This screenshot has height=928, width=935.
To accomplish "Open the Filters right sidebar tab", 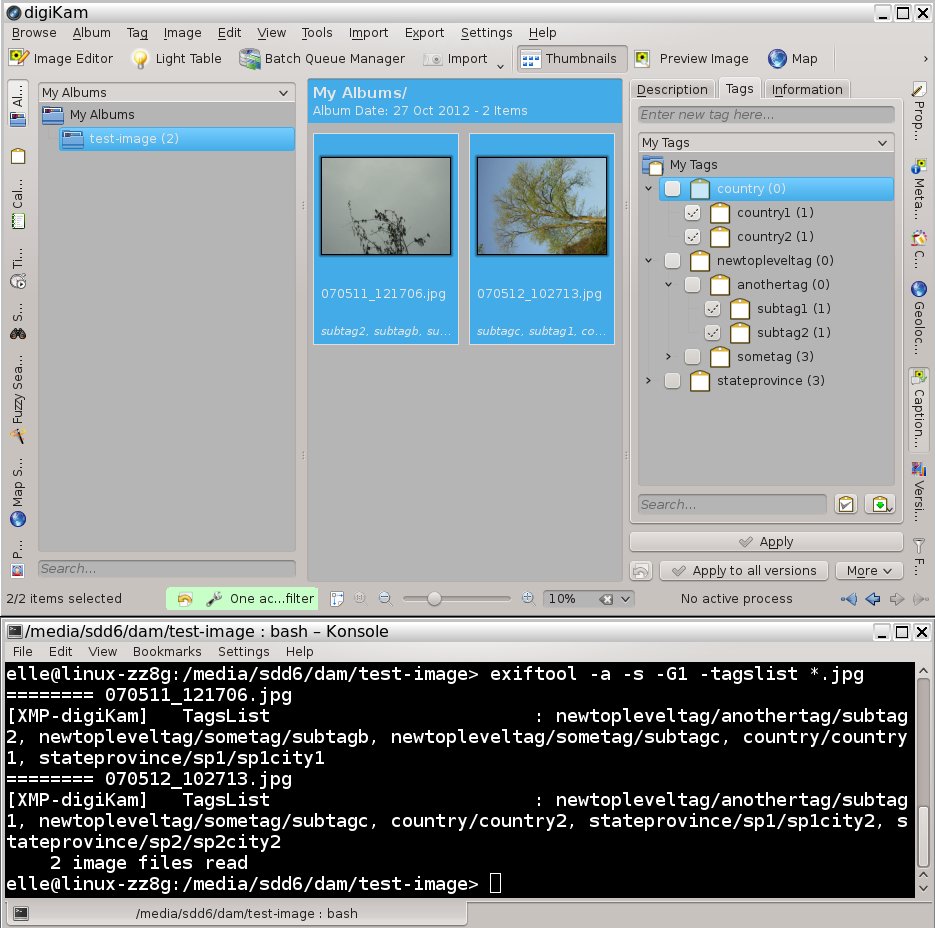I will pyautogui.click(x=918, y=556).
